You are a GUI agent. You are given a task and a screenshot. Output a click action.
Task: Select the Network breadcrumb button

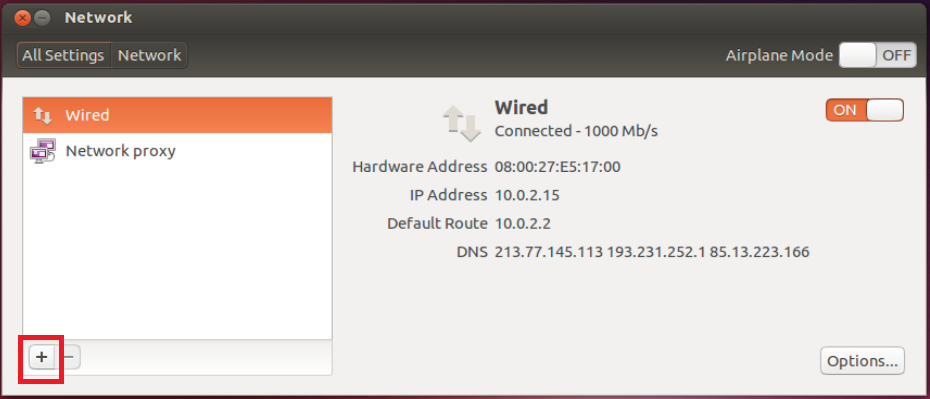click(149, 55)
